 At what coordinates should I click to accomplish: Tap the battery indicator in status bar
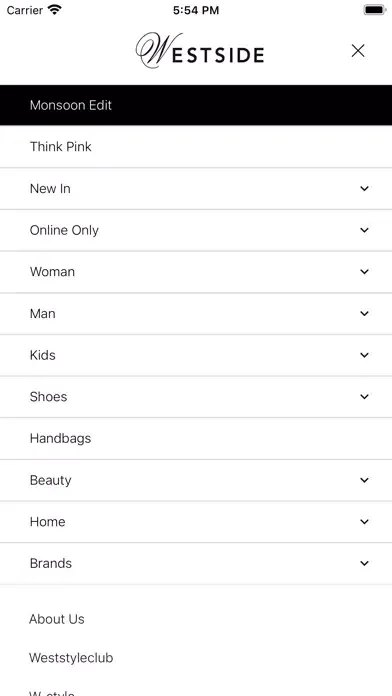[x=375, y=10]
